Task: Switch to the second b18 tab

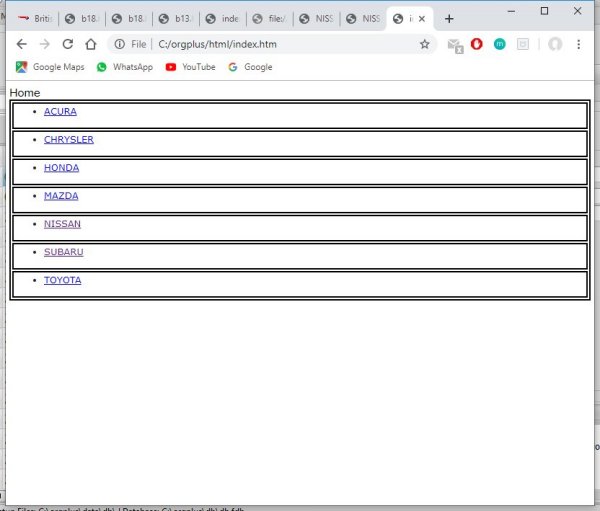Action: [129, 19]
